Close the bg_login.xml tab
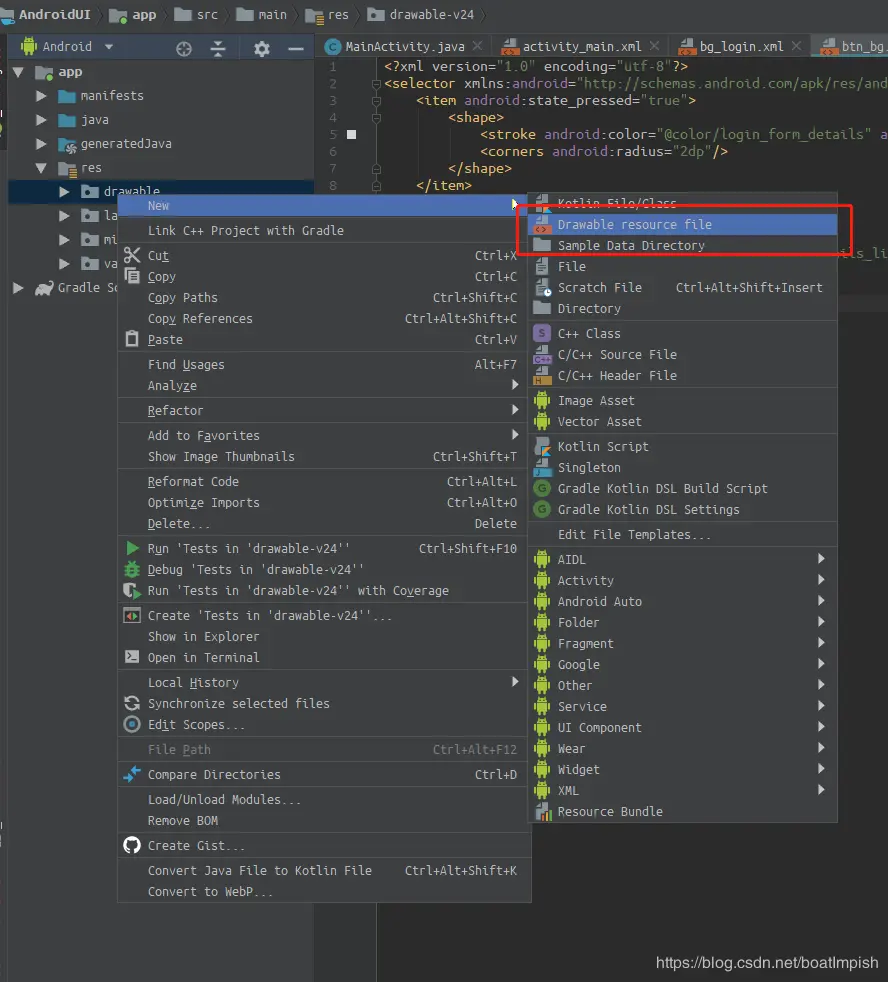Viewport: 888px width, 982px height. pos(796,46)
